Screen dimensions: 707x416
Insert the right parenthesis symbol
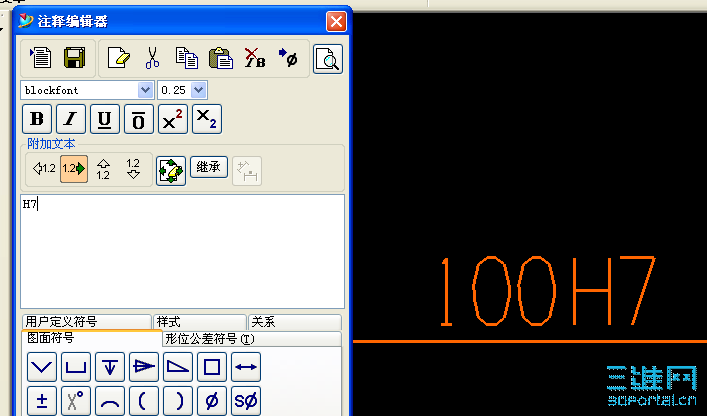click(x=178, y=401)
